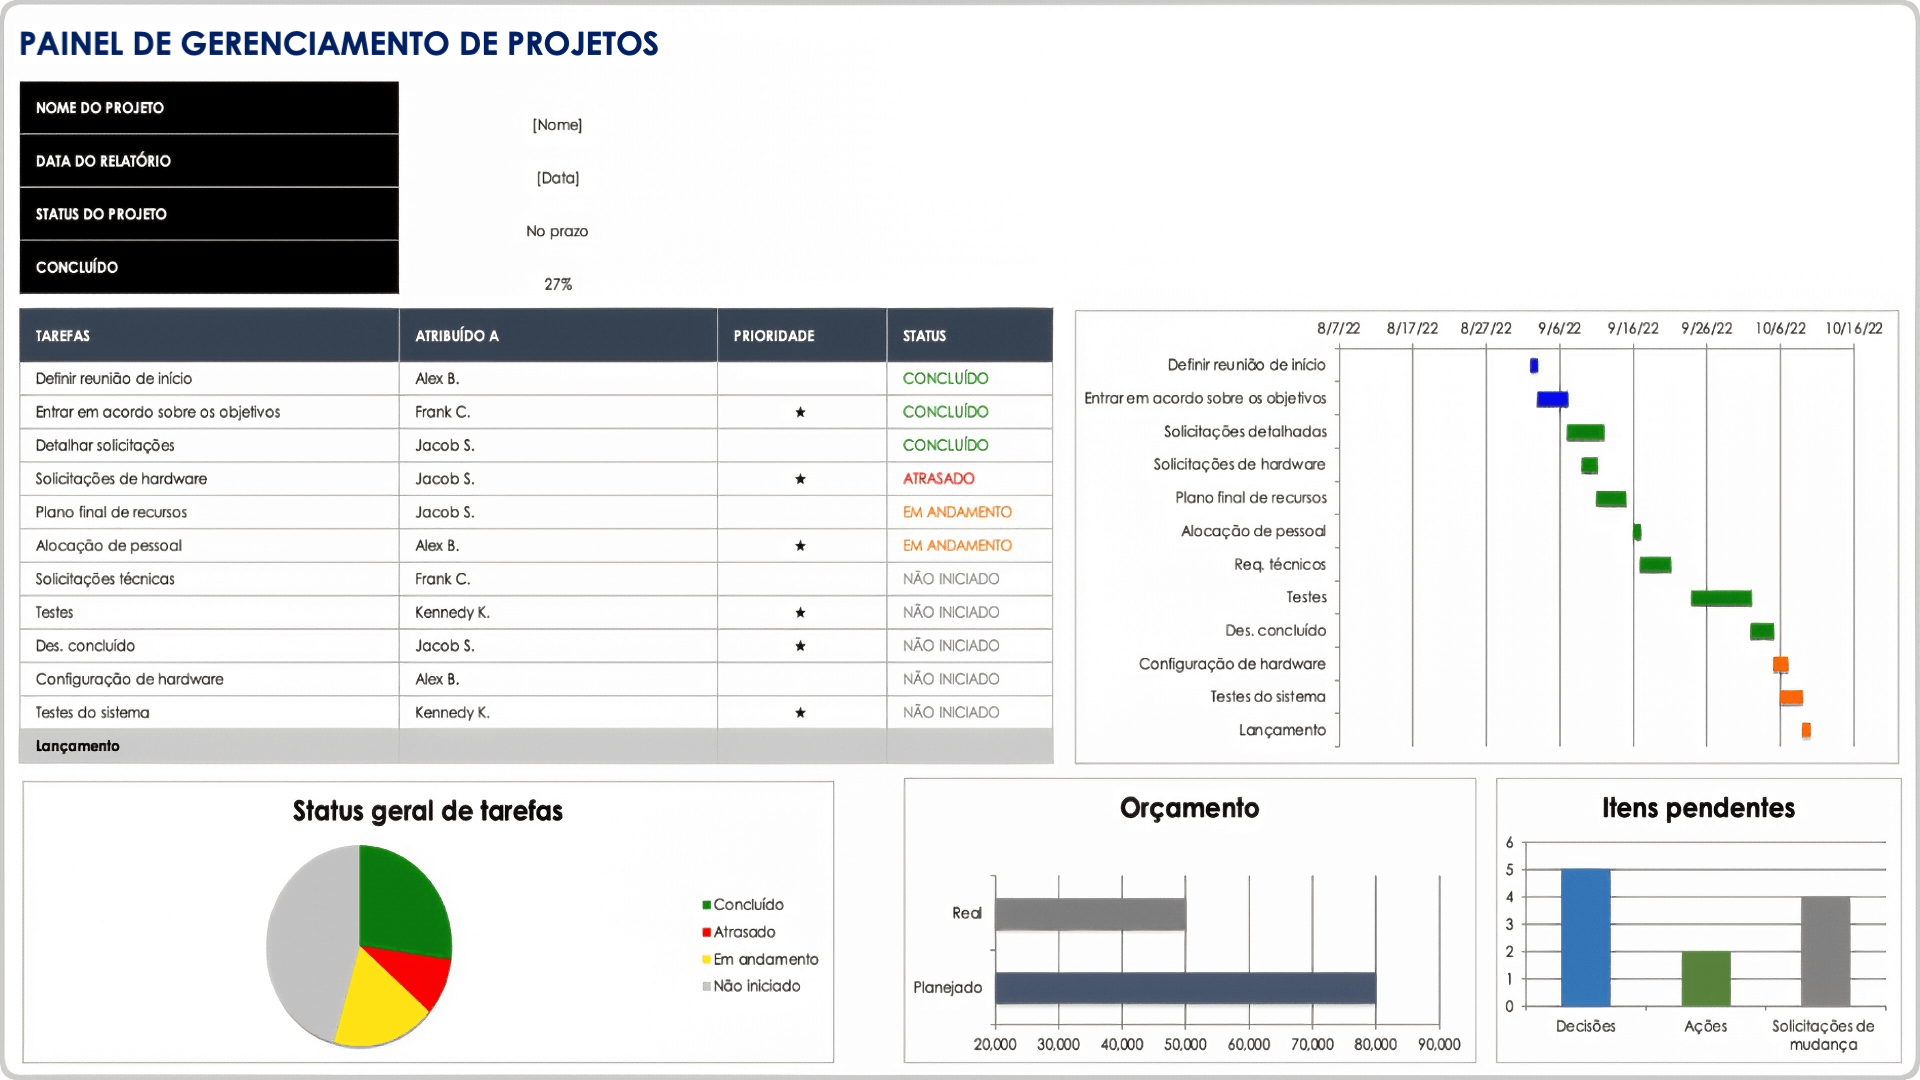Select the 'Lançamento' row in the task table

coord(536,746)
